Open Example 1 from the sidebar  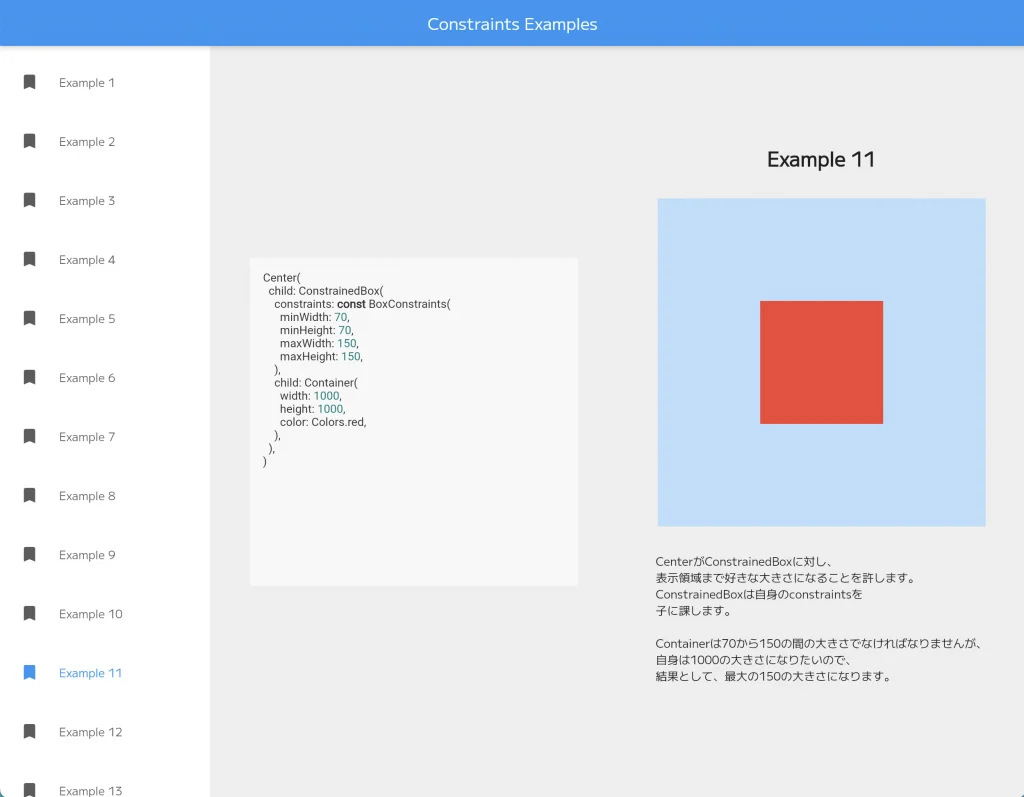[x=87, y=83]
